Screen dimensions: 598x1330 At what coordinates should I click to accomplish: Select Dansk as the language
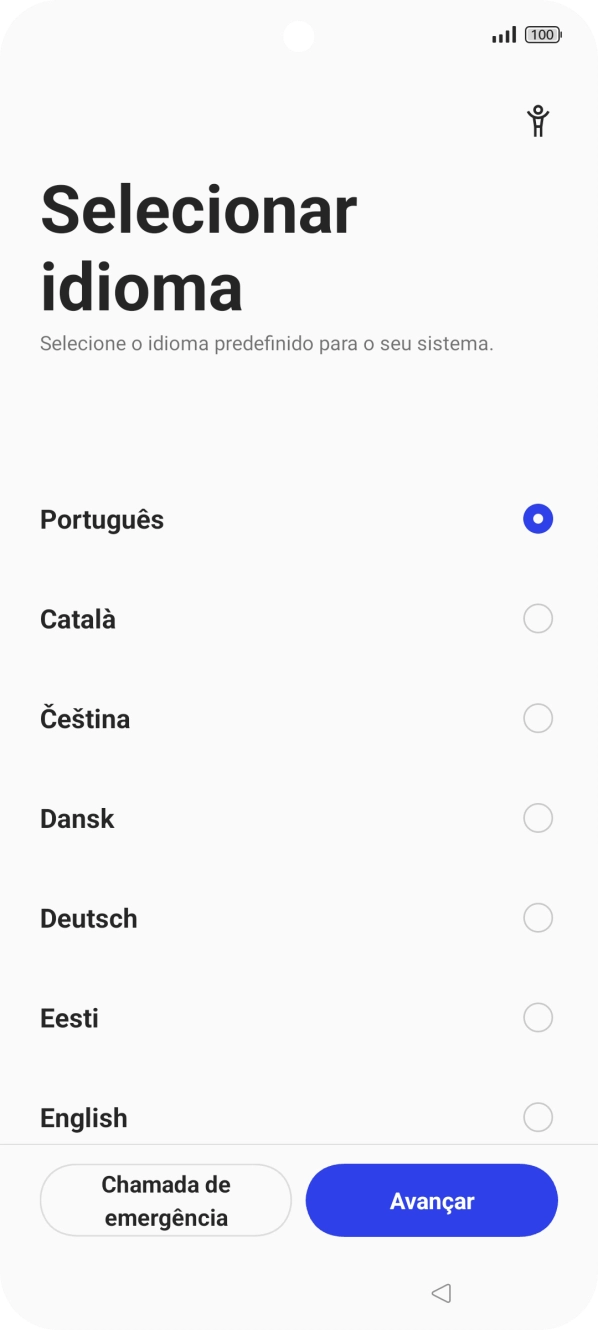pos(538,818)
